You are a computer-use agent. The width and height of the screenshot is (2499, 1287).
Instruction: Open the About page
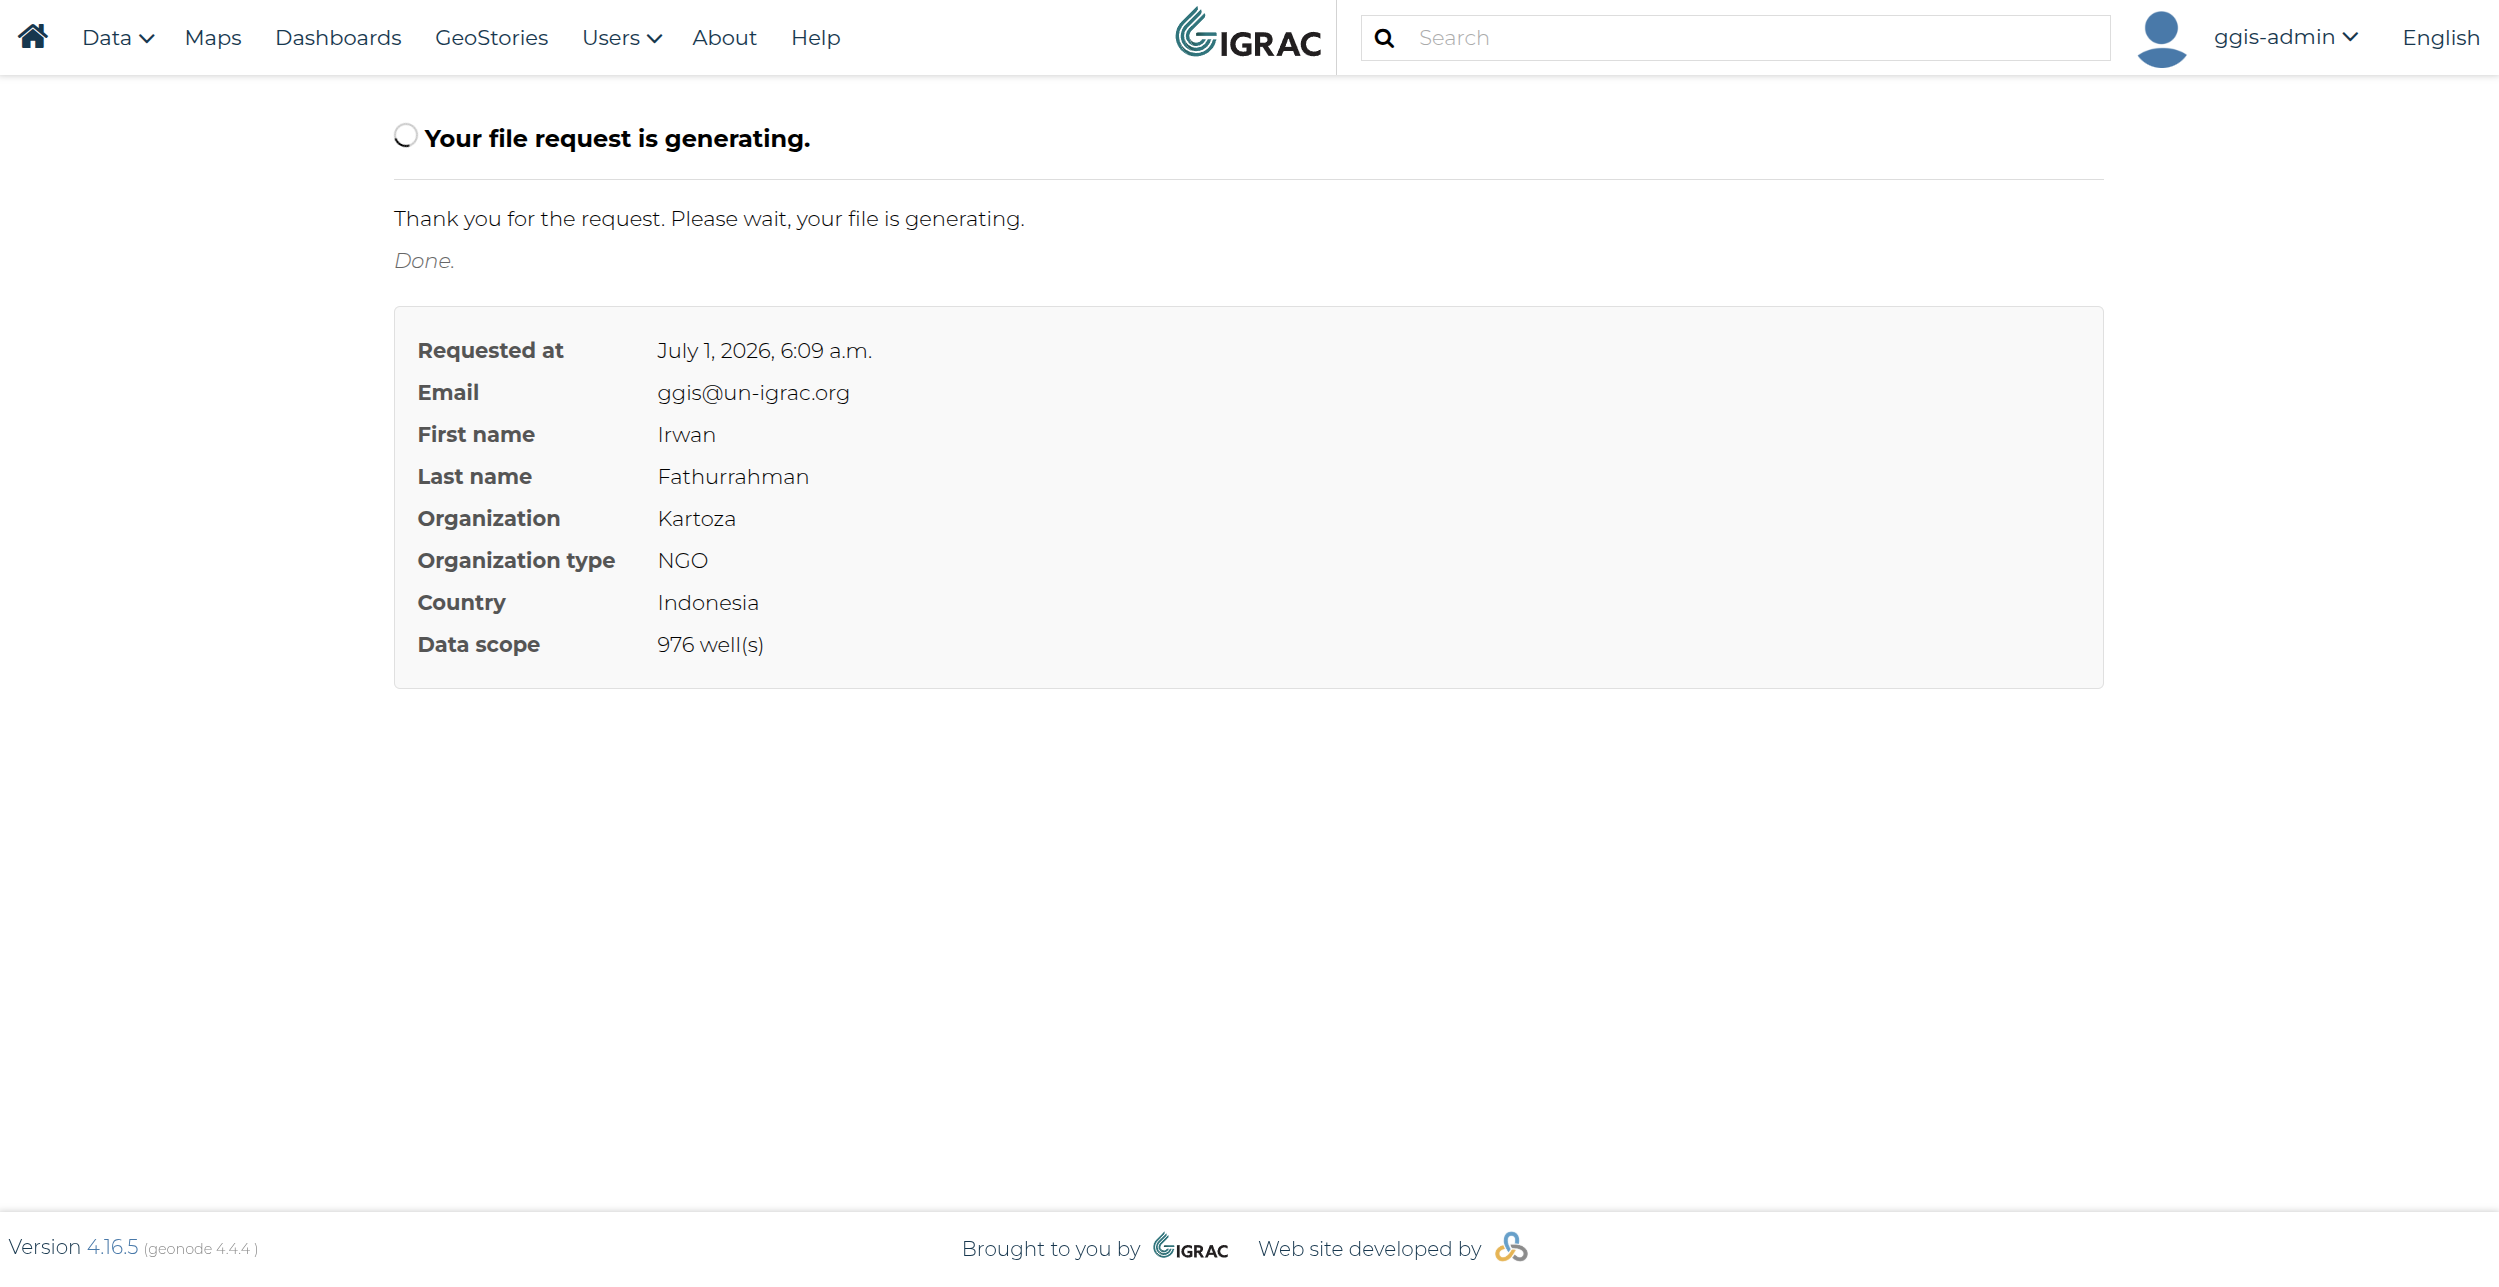[724, 38]
